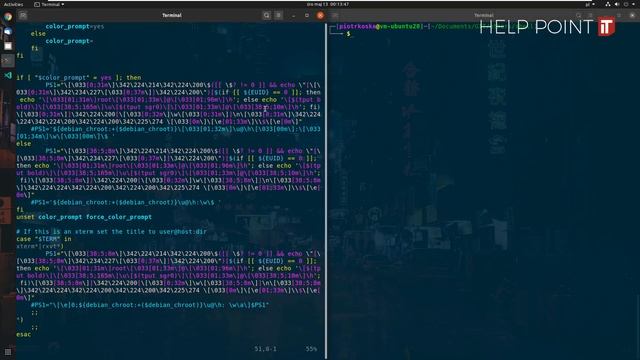
Task: Click vim cursor position '51,0-1' in status
Action: click(x=265, y=349)
